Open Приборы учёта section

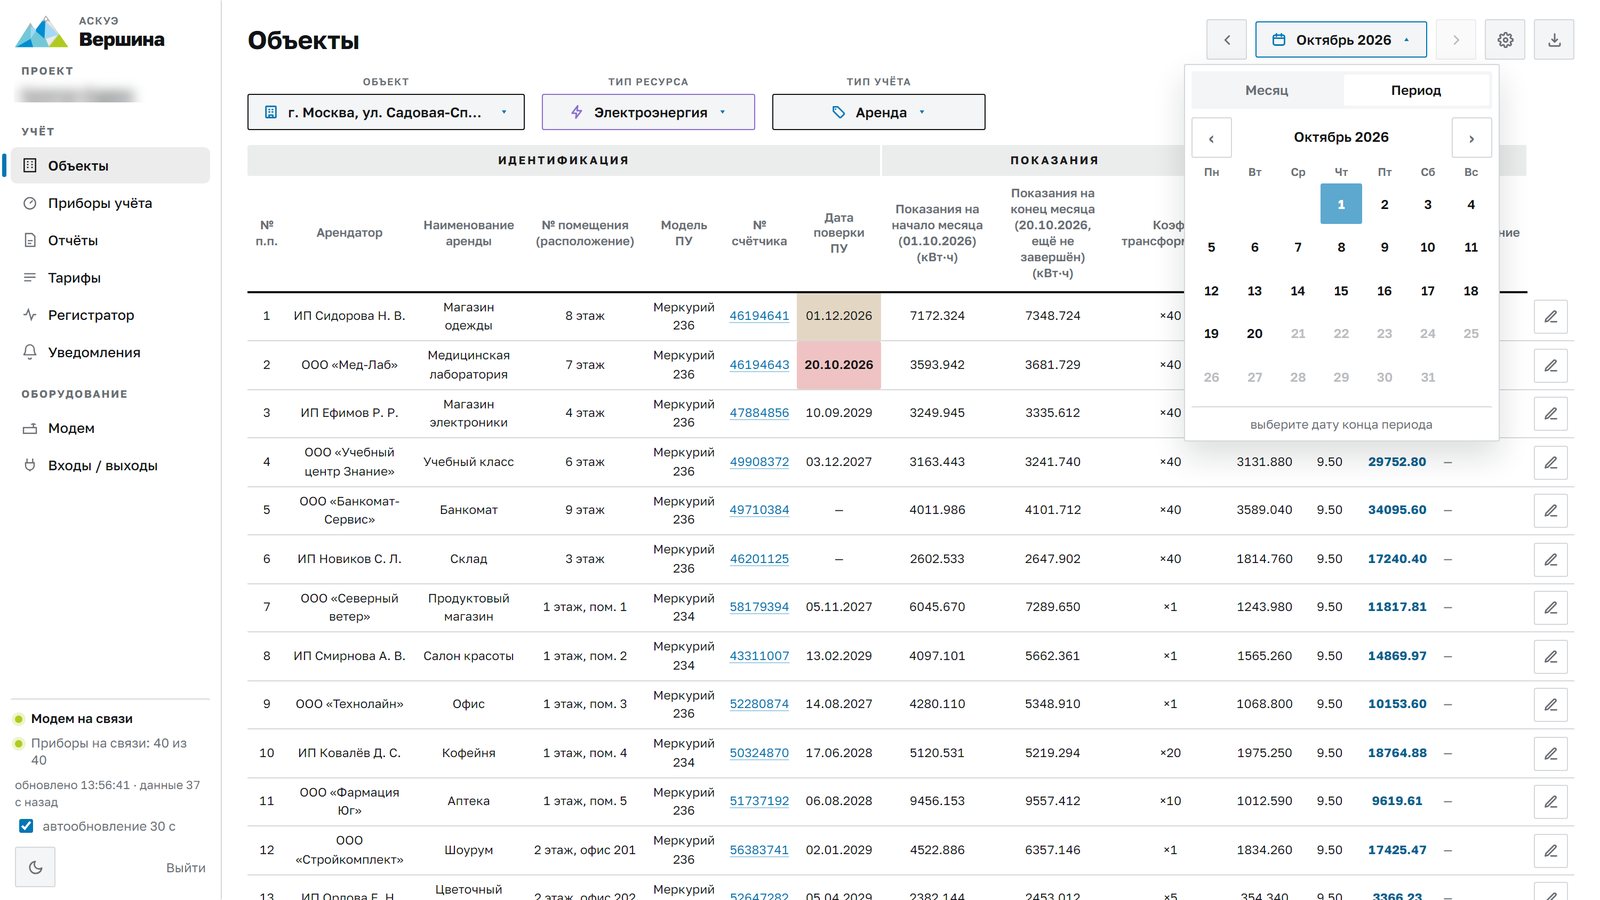point(110,203)
